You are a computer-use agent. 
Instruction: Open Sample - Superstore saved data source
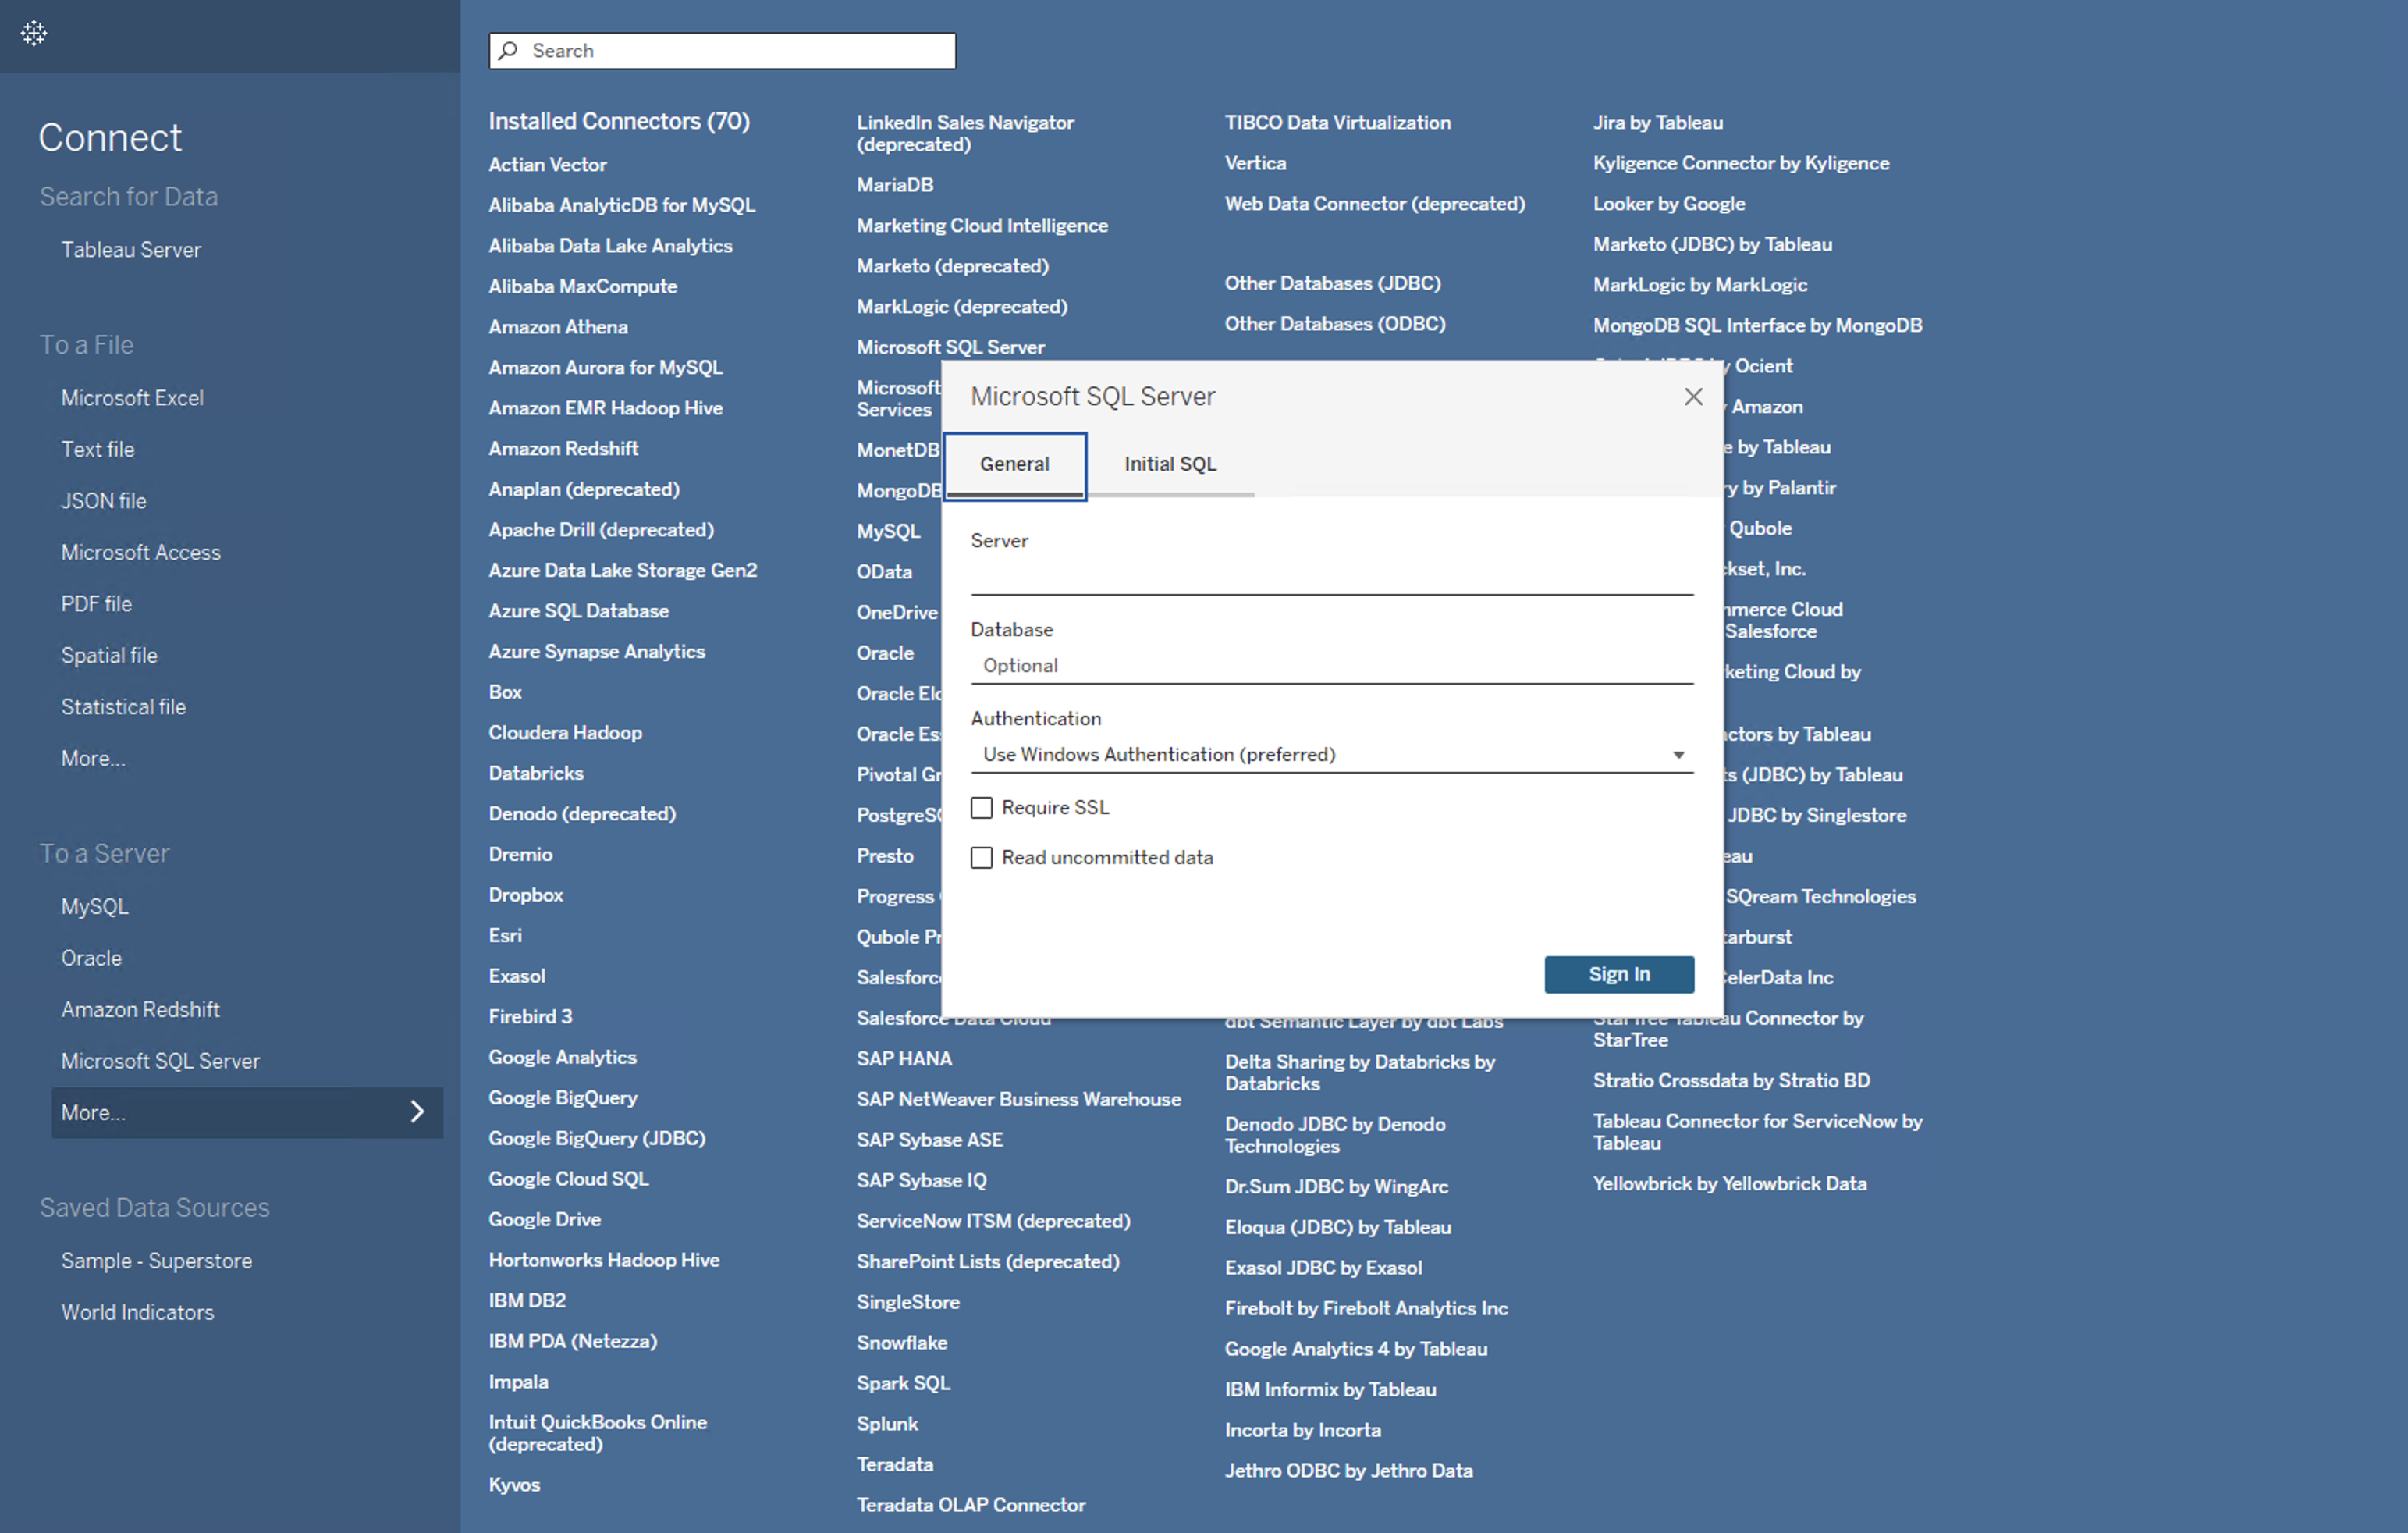156,1261
